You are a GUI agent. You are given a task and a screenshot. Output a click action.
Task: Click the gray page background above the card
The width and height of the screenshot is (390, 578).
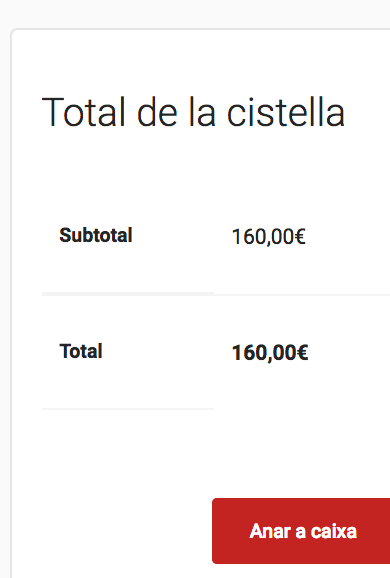click(195, 13)
